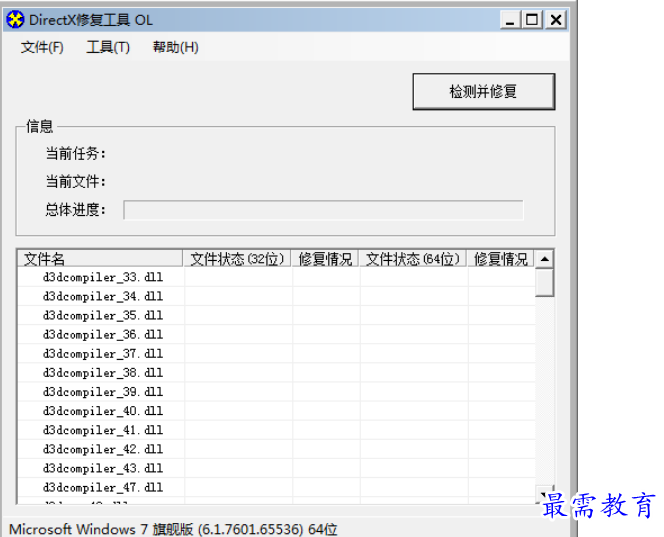
Task: Select the d3dcompiler_36.dll row
Action: [x=276, y=334]
